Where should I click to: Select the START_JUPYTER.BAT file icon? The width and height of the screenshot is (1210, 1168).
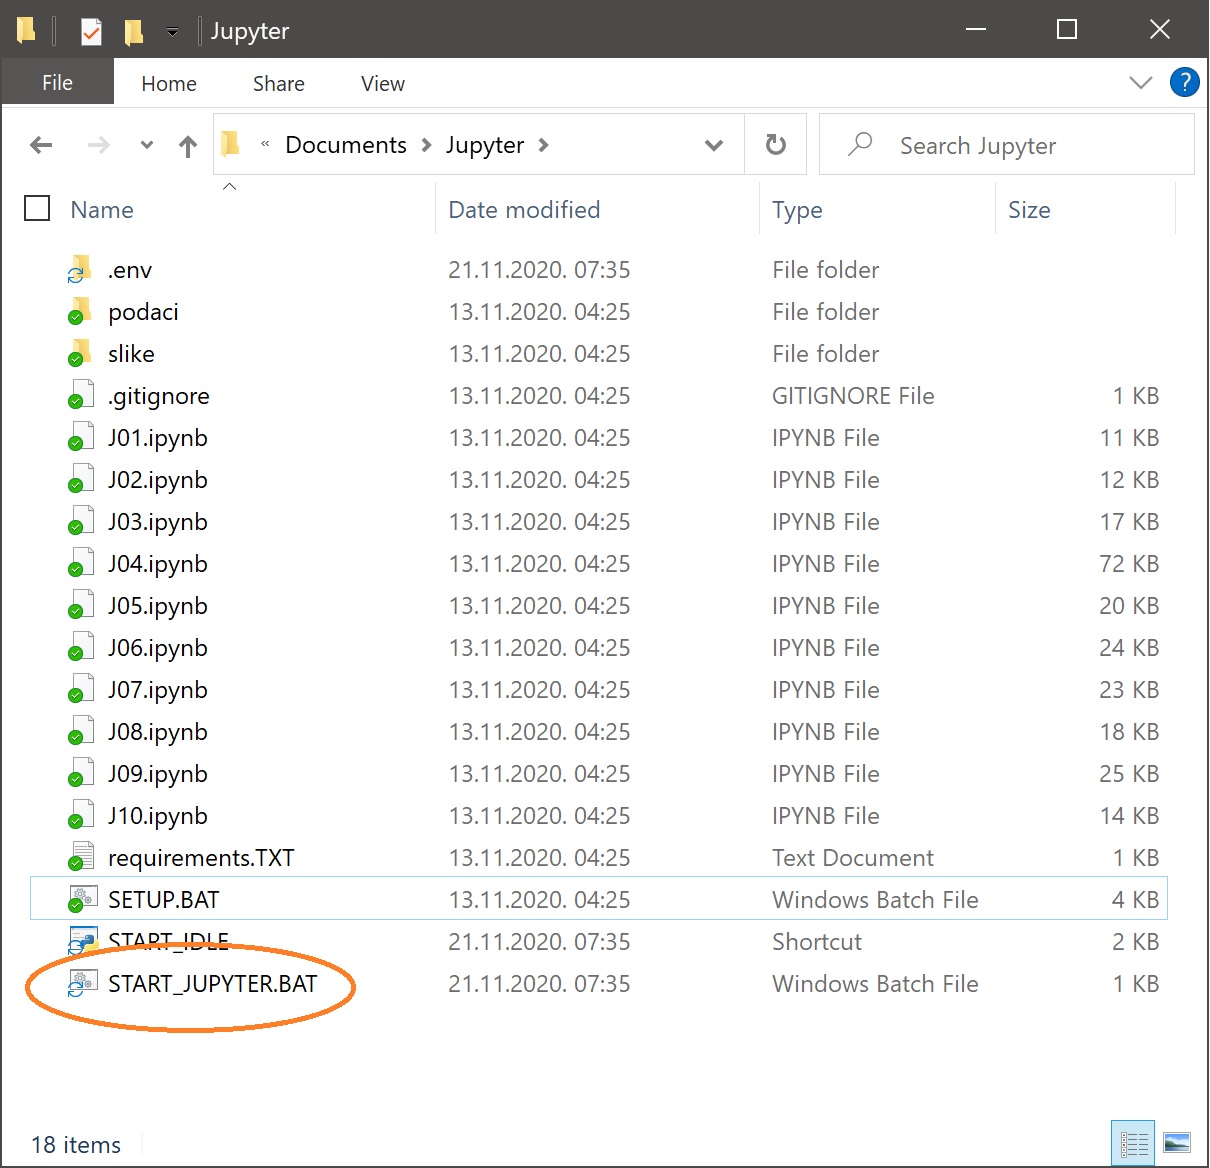tap(81, 983)
